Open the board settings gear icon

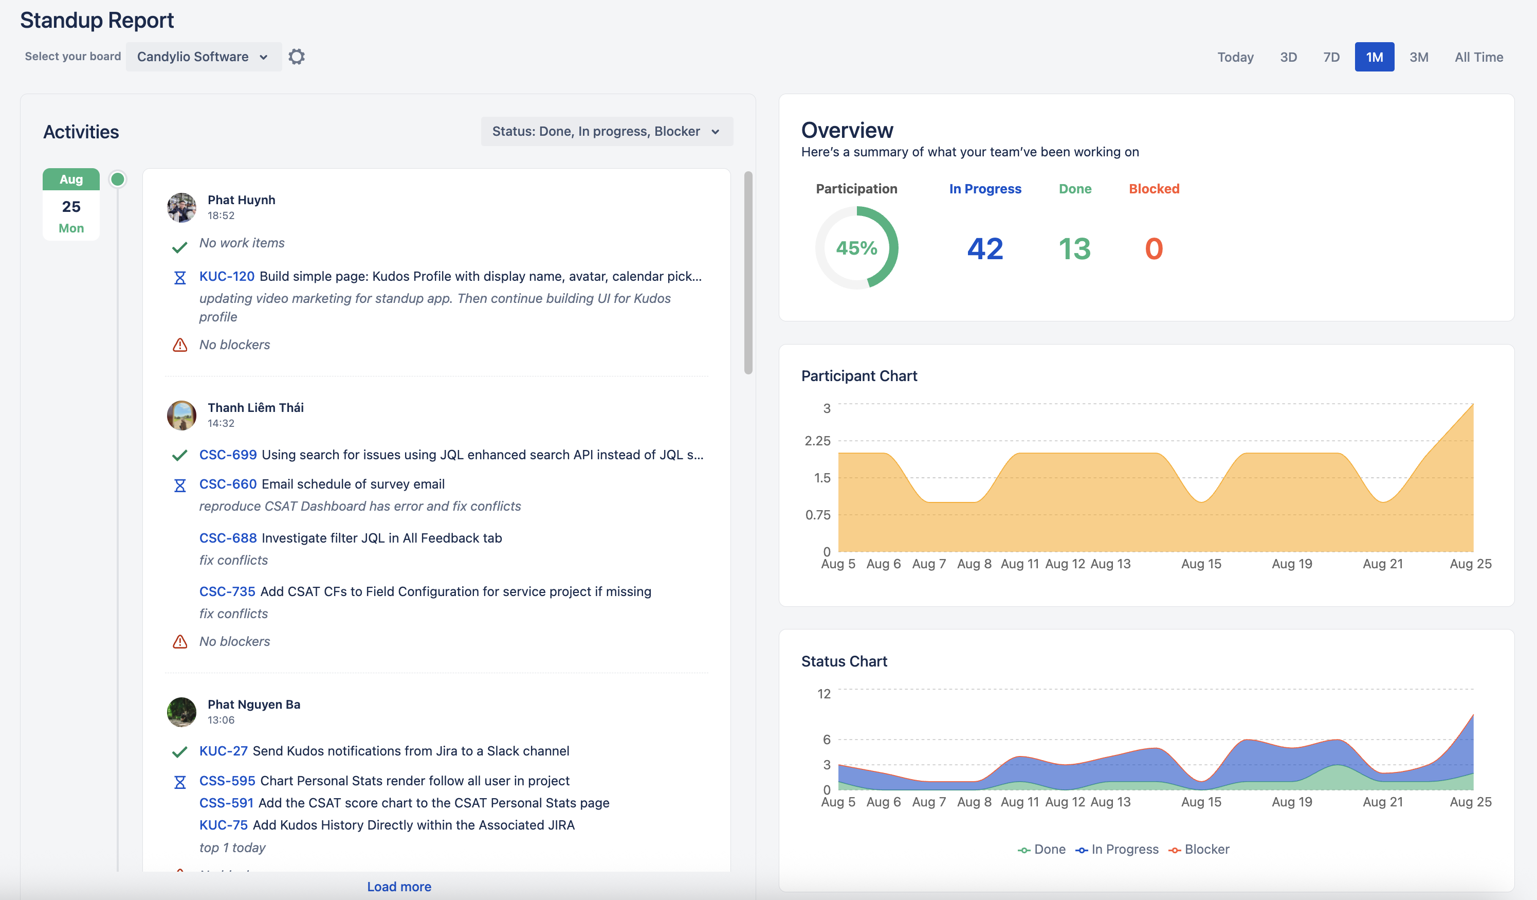click(x=297, y=57)
